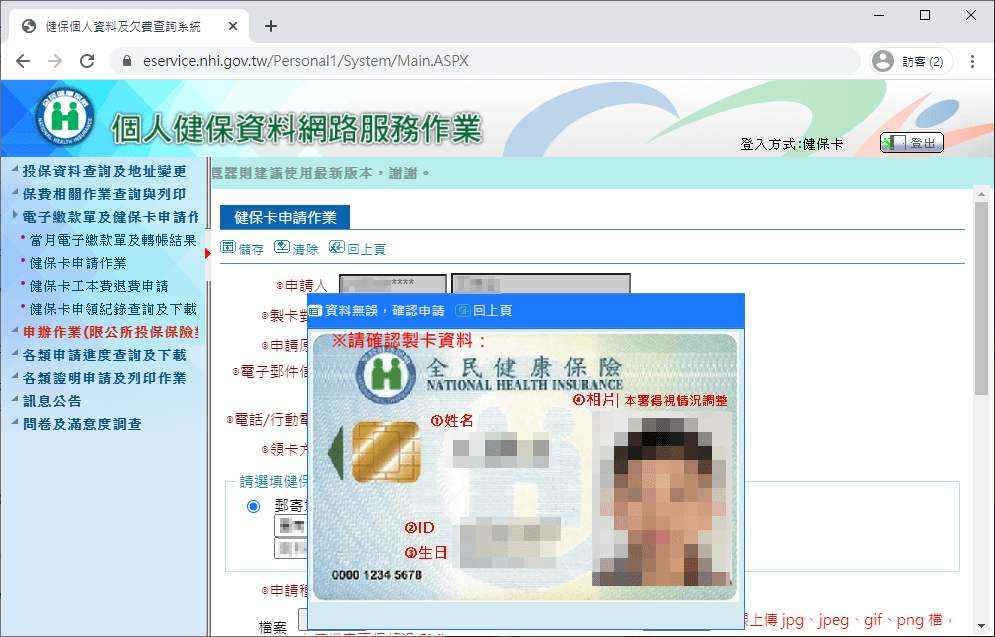Collapse 電子繳款單及健保卡申請作業 menu

tap(109, 217)
